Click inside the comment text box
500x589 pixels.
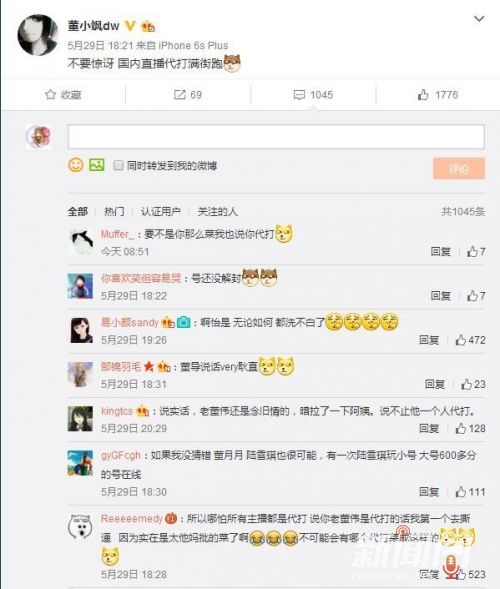pyautogui.click(x=276, y=137)
